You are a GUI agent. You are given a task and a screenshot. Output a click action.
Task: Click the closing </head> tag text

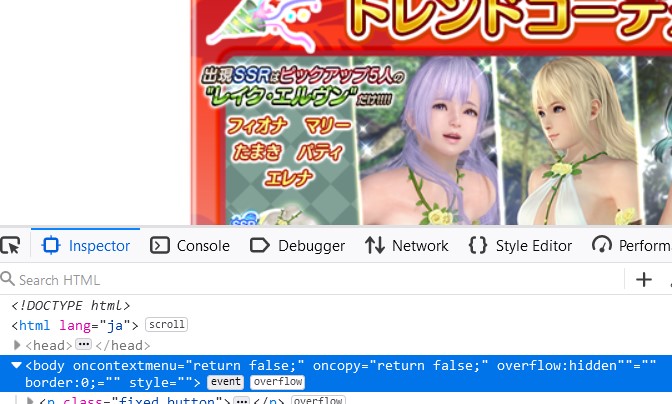123,345
